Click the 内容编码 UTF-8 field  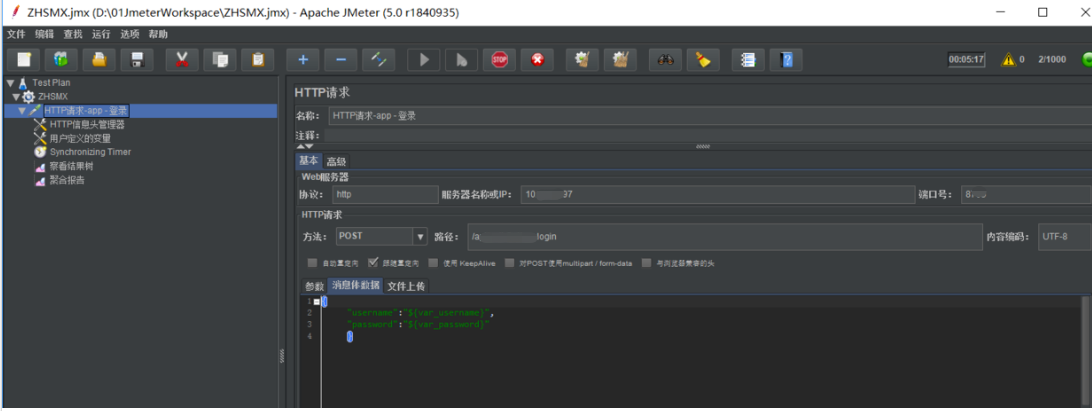[1065, 237]
